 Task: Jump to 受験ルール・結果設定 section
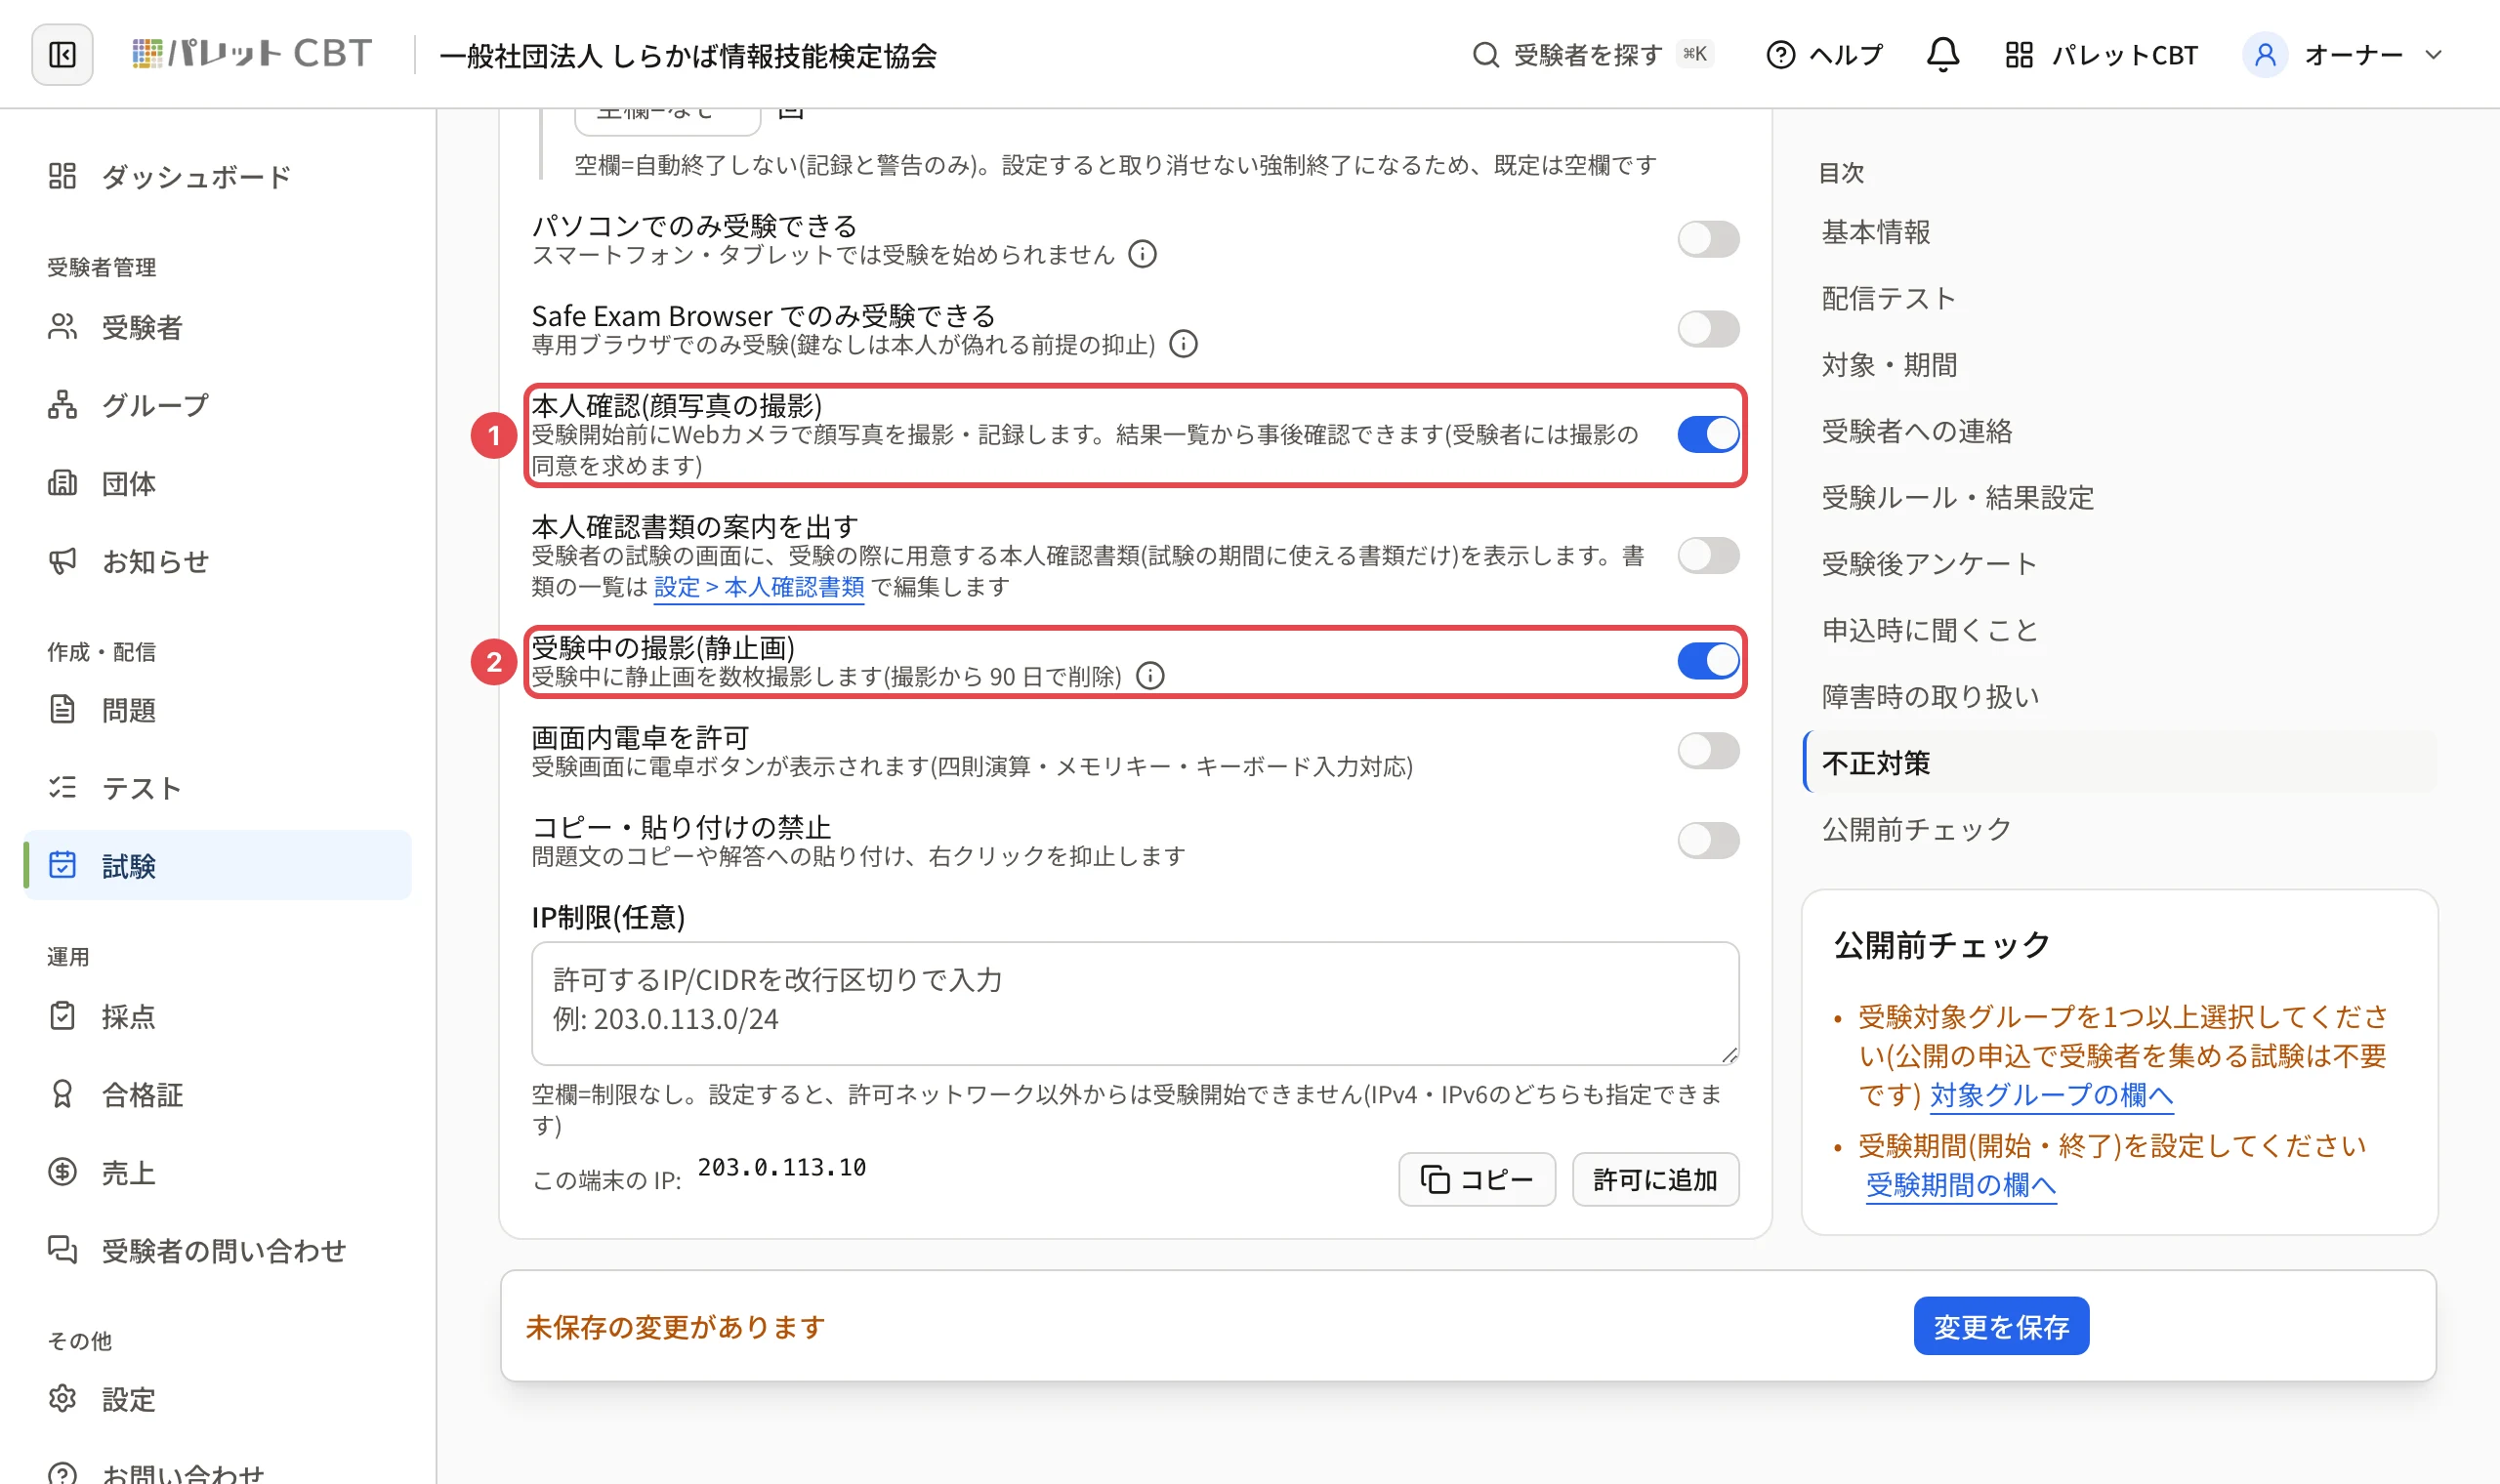1957,497
